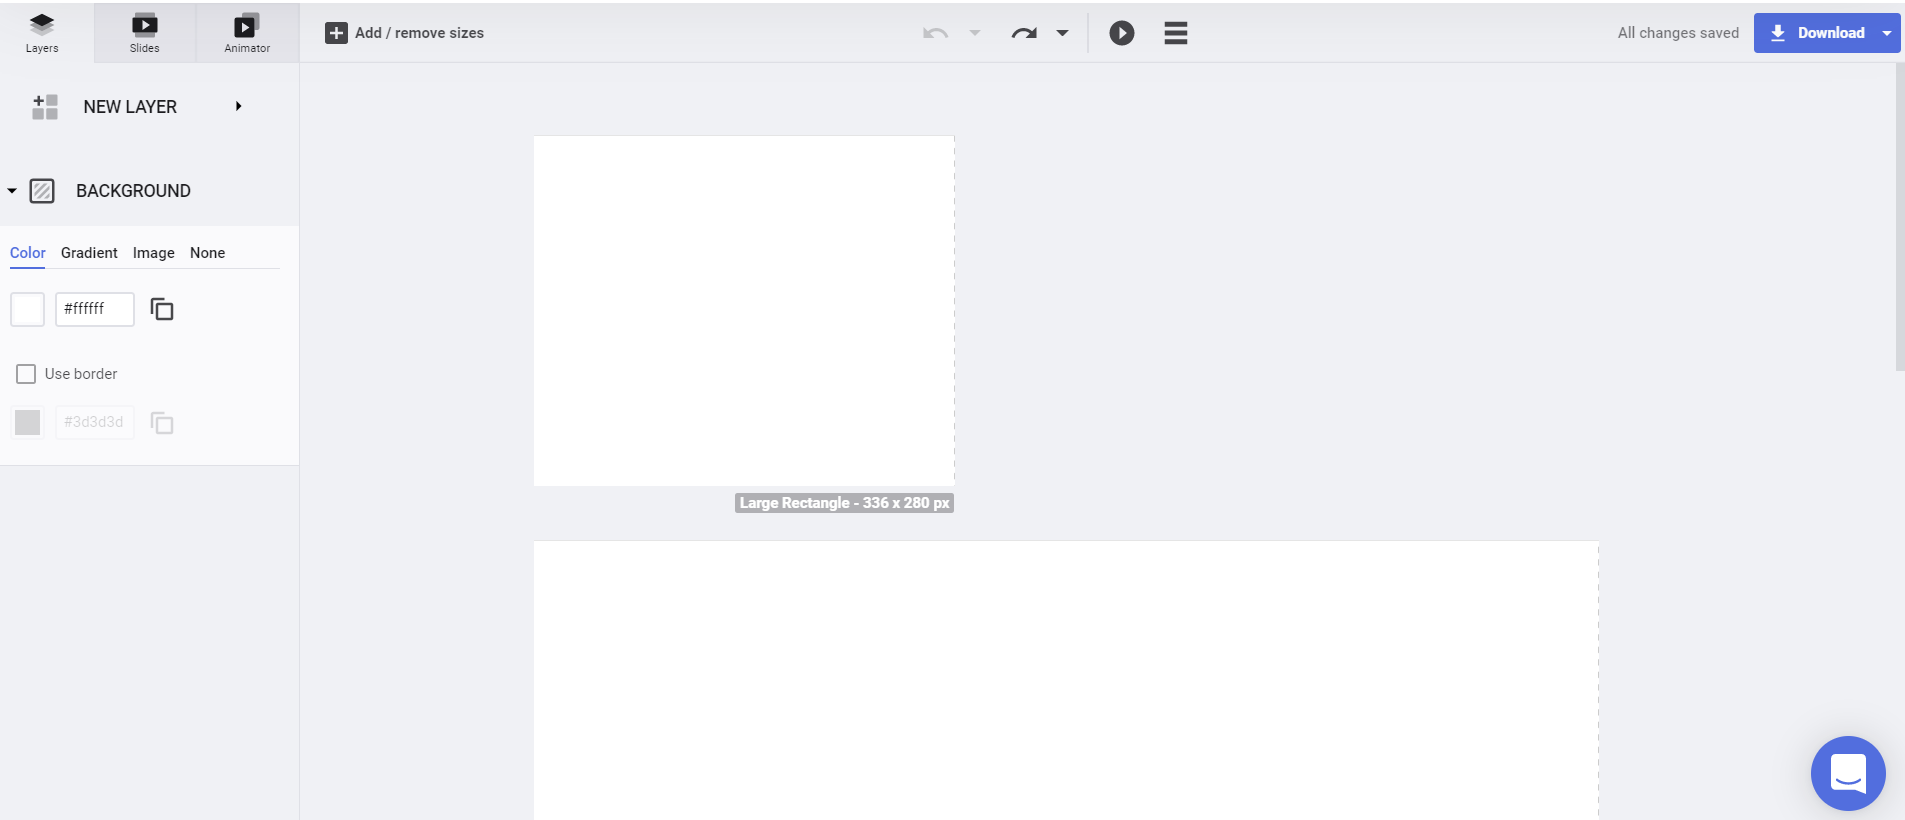Copy the background color to all sizes

pyautogui.click(x=162, y=310)
